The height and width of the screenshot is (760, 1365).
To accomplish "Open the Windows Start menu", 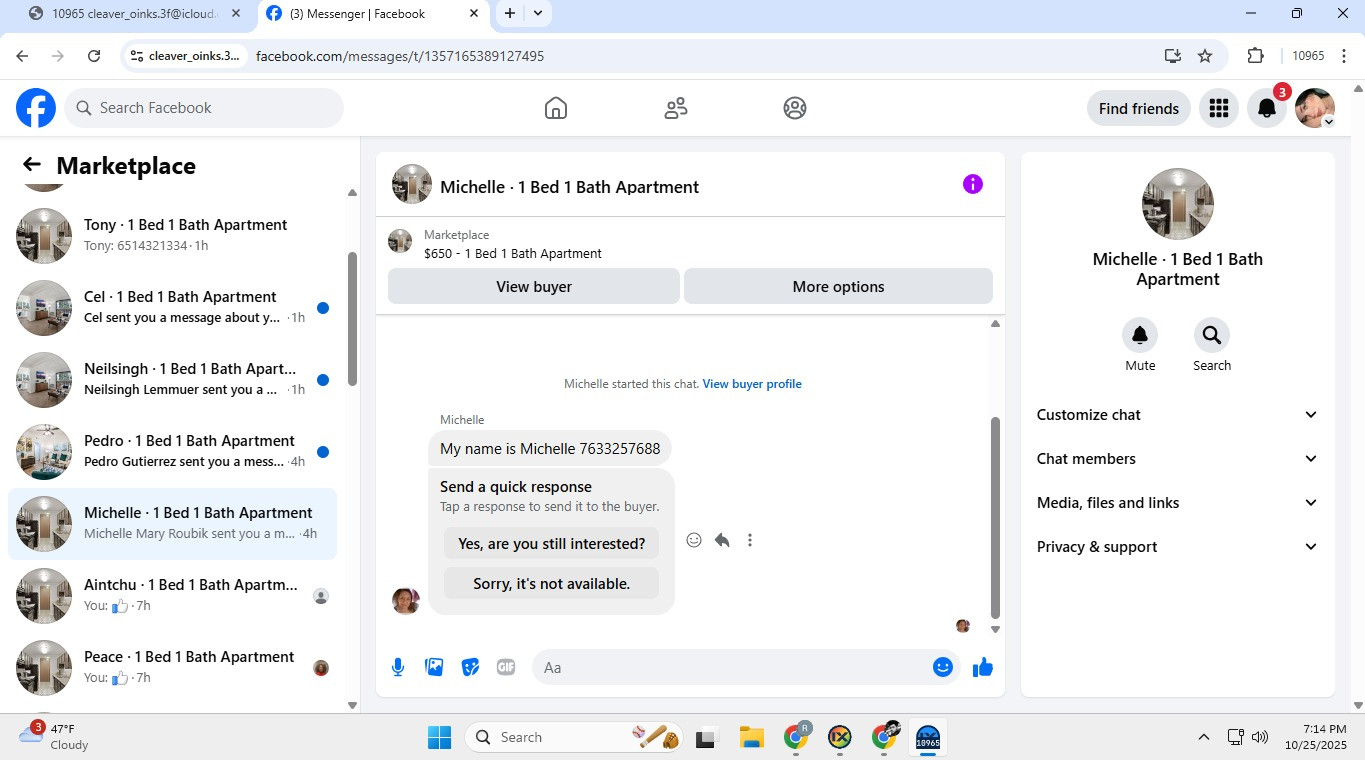I will click(439, 737).
